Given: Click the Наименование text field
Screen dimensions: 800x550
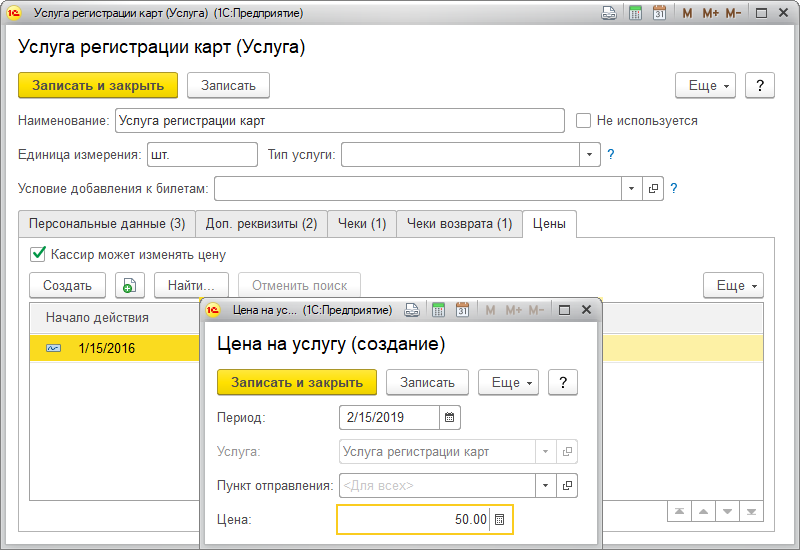Looking at the screenshot, I should (x=340, y=121).
